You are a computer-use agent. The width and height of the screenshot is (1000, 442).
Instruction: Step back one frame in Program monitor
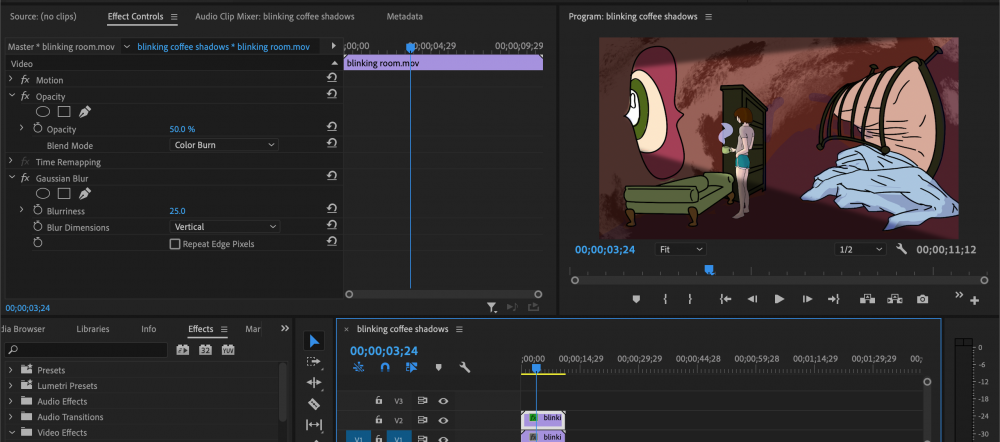753,298
